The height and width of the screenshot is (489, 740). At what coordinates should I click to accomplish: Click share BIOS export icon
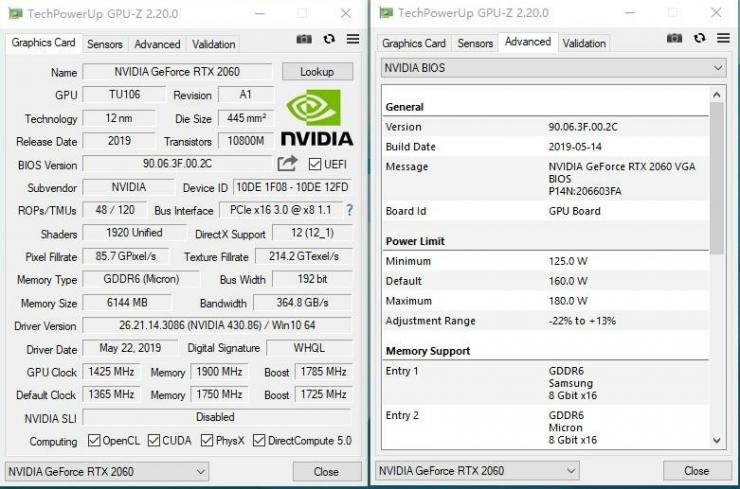point(287,163)
